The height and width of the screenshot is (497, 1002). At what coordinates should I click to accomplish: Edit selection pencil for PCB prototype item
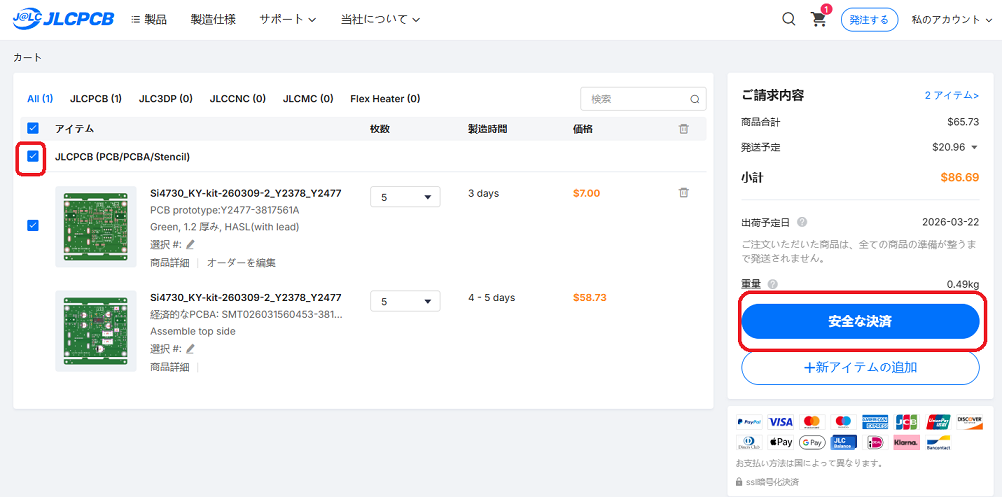tap(190, 244)
